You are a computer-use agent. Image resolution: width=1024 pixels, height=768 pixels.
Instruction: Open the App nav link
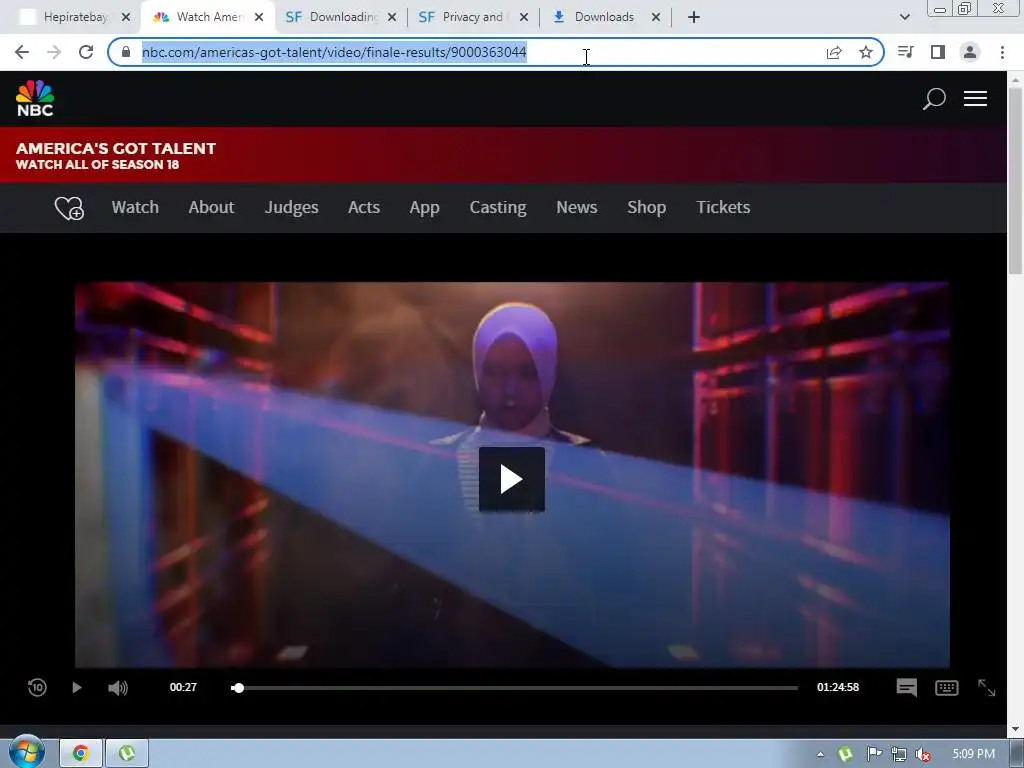pos(424,208)
